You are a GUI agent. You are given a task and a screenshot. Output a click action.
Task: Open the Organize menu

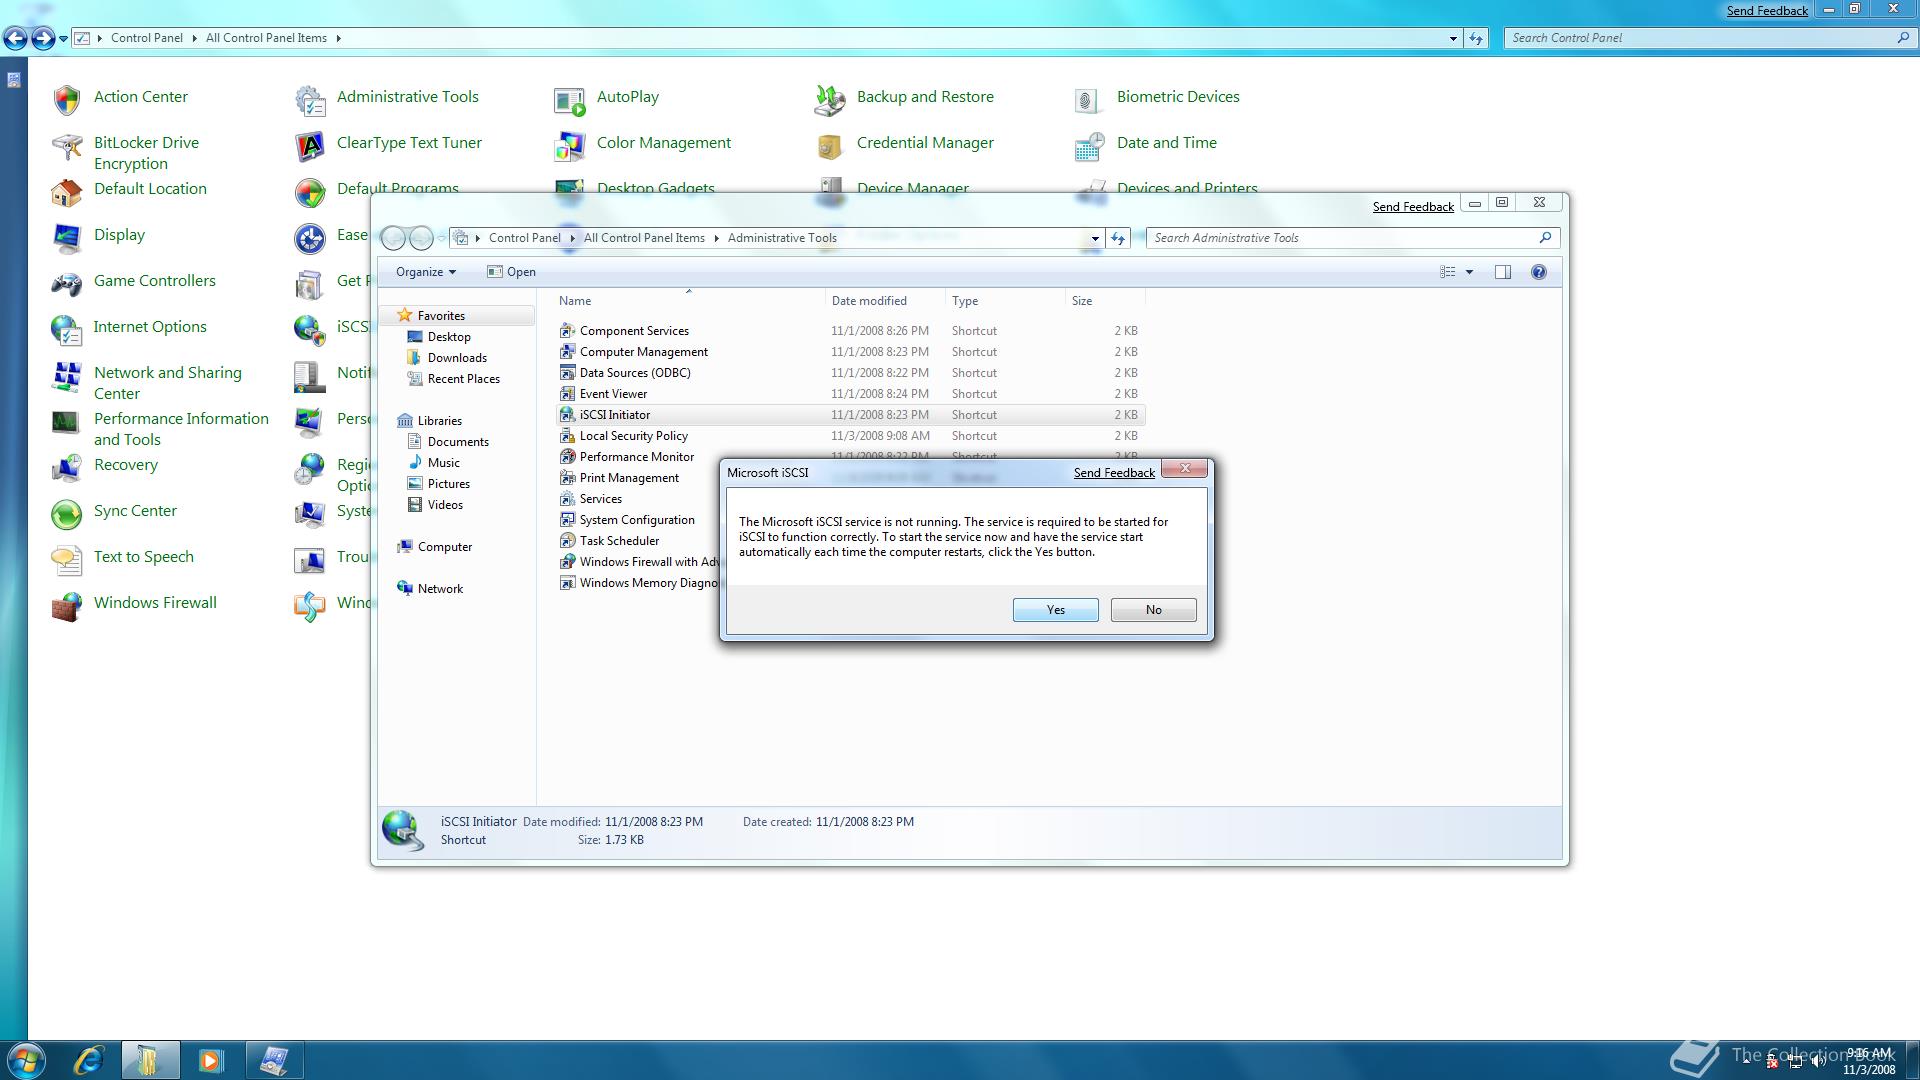tap(425, 272)
